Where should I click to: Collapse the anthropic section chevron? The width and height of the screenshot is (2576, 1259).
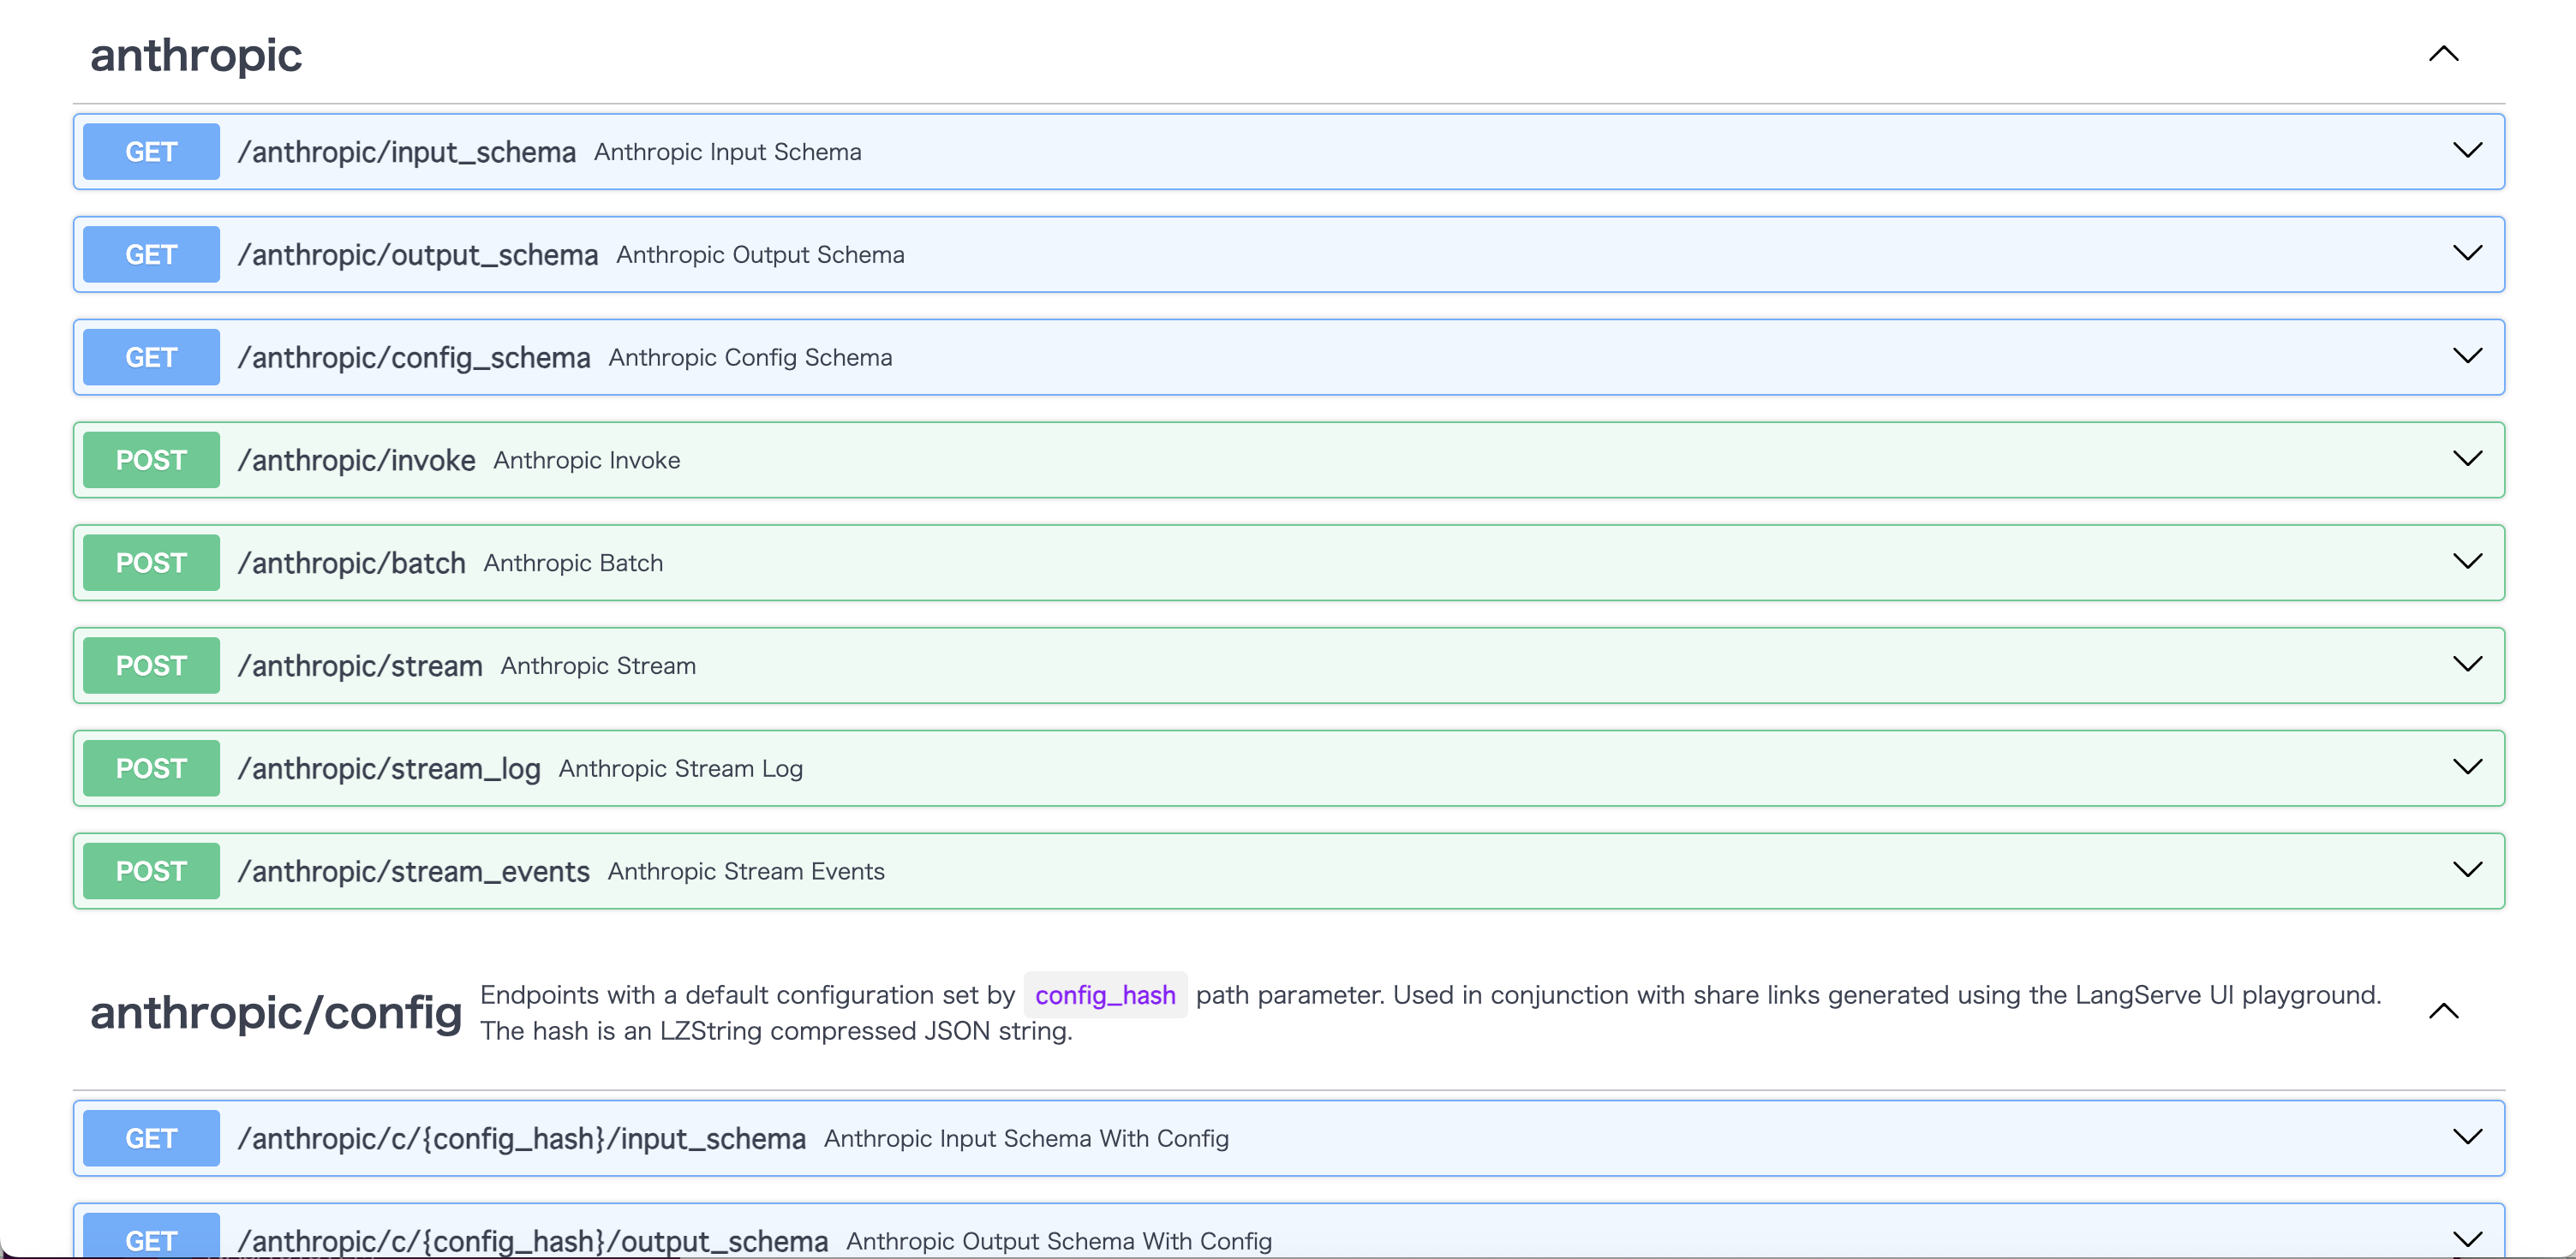point(2443,54)
